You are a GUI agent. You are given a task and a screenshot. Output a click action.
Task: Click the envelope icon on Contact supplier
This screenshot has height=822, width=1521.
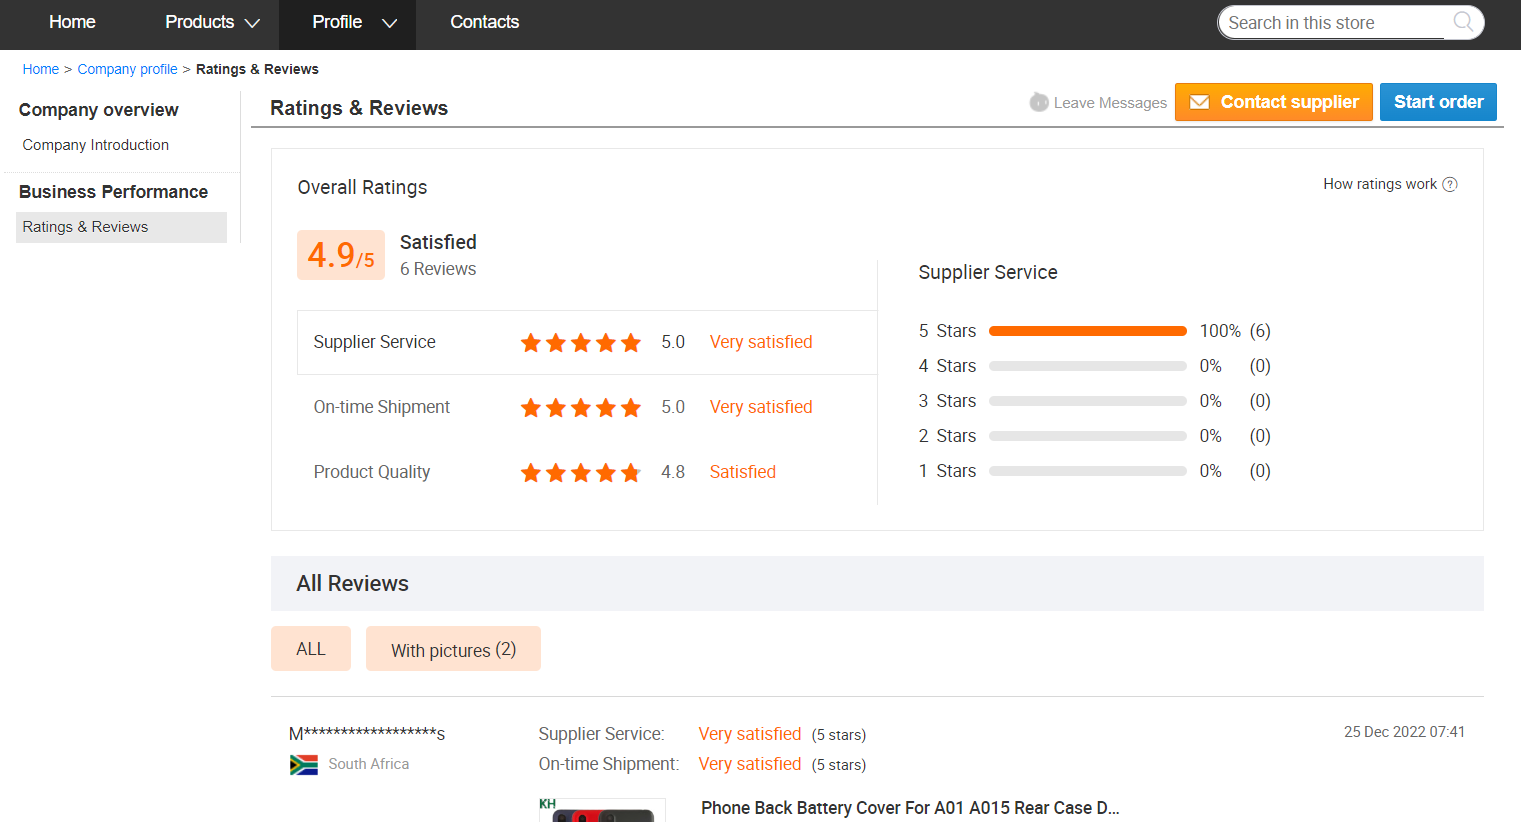pos(1199,102)
